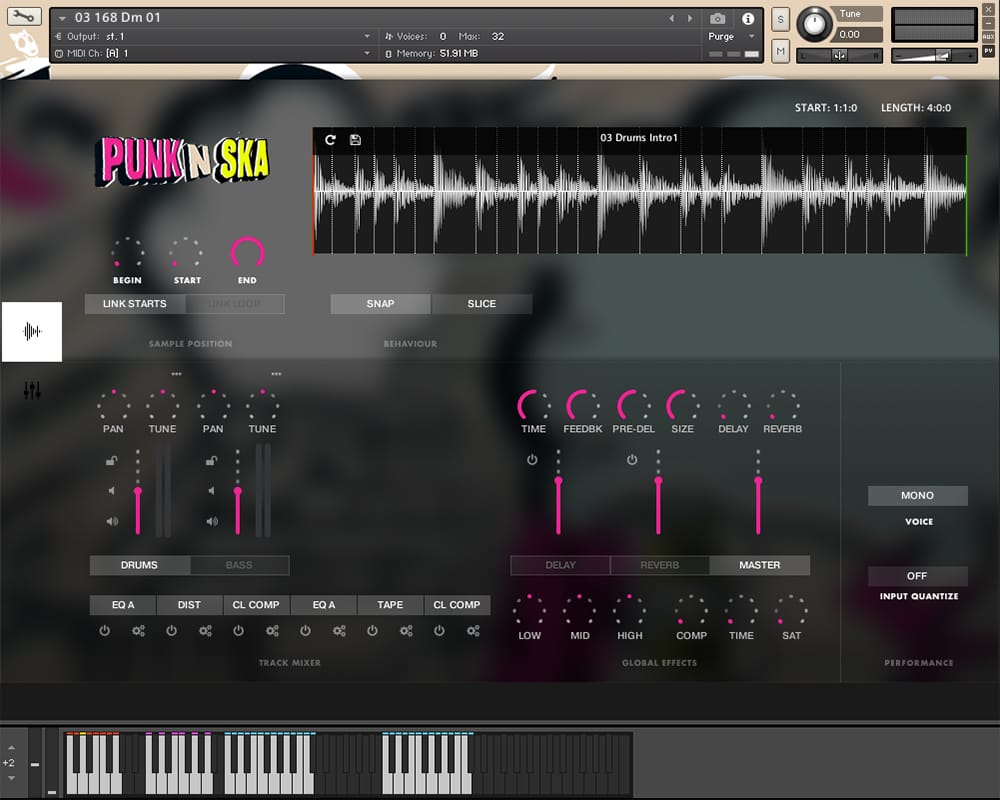The height and width of the screenshot is (800, 1000).
Task: Click the wrench icon in the instrument header
Action: [x=25, y=17]
